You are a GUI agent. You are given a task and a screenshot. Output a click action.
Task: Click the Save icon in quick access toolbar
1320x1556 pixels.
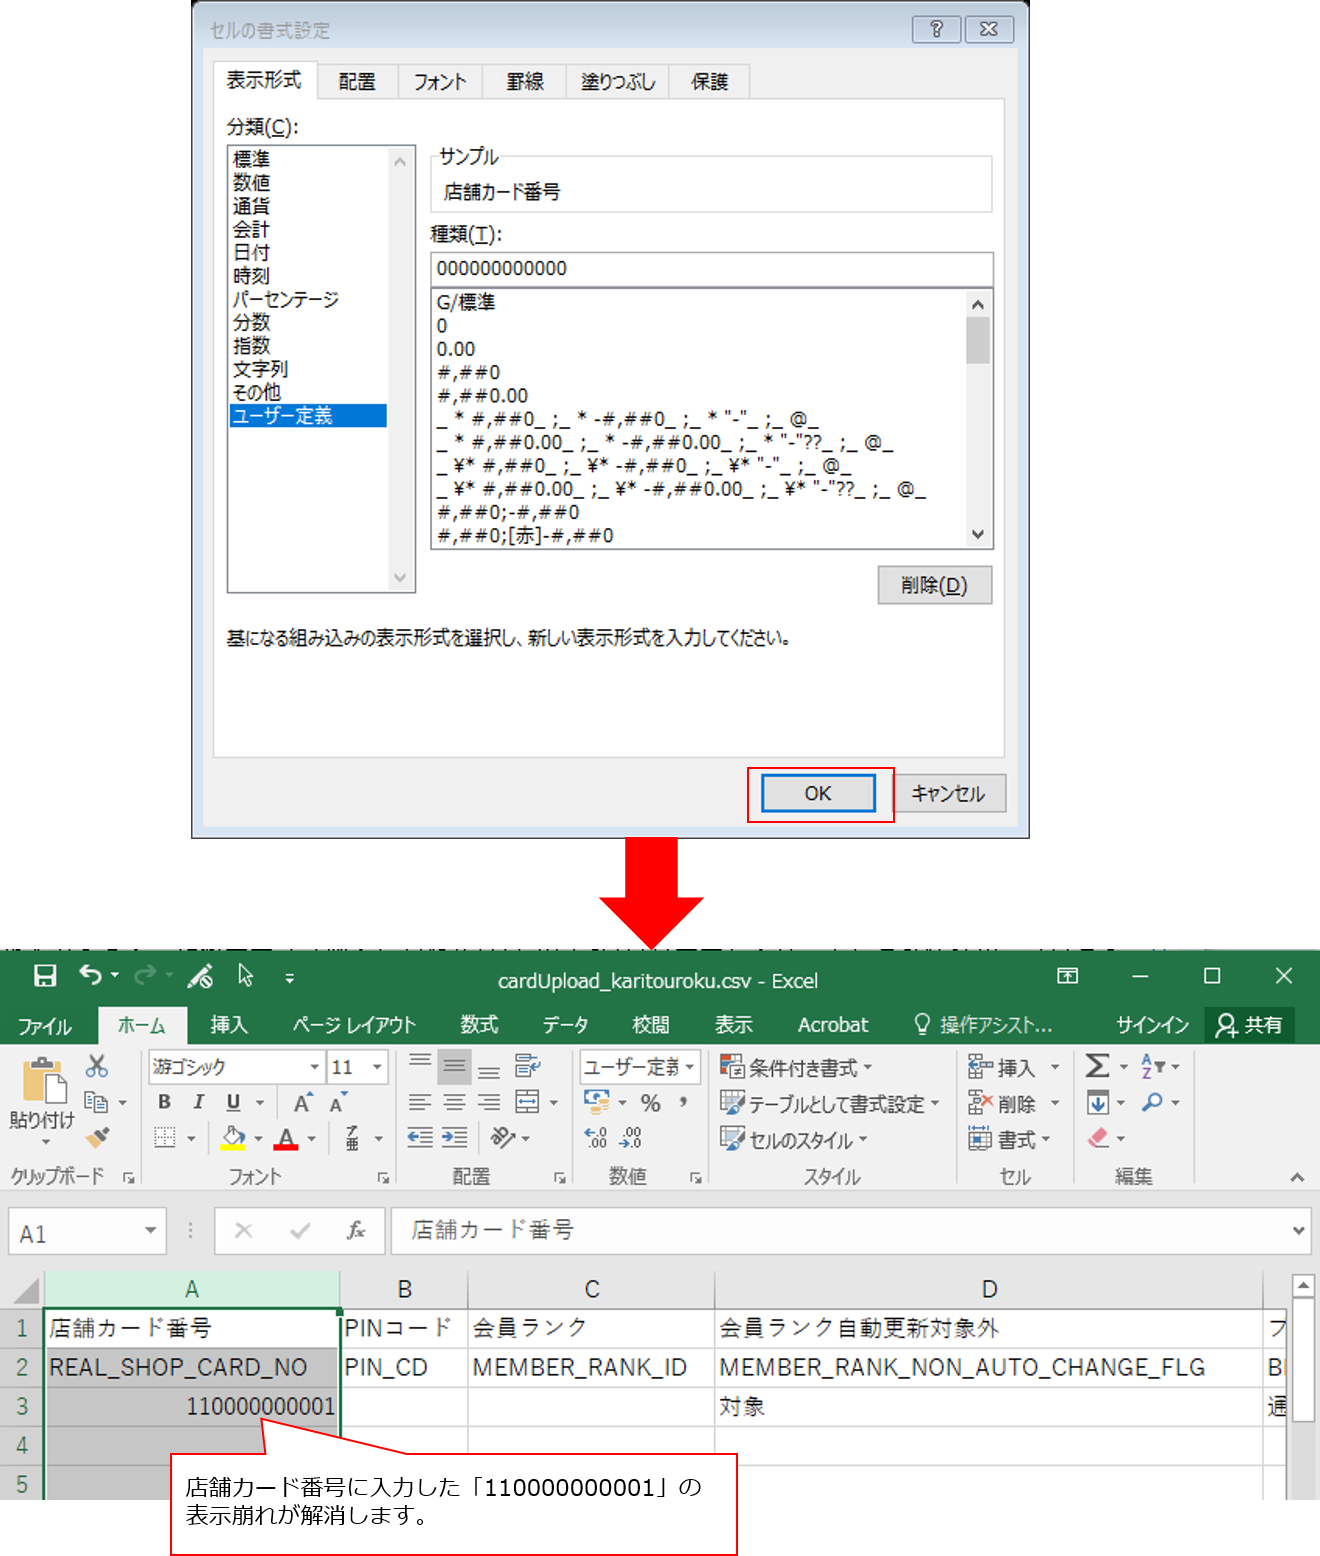[x=45, y=976]
